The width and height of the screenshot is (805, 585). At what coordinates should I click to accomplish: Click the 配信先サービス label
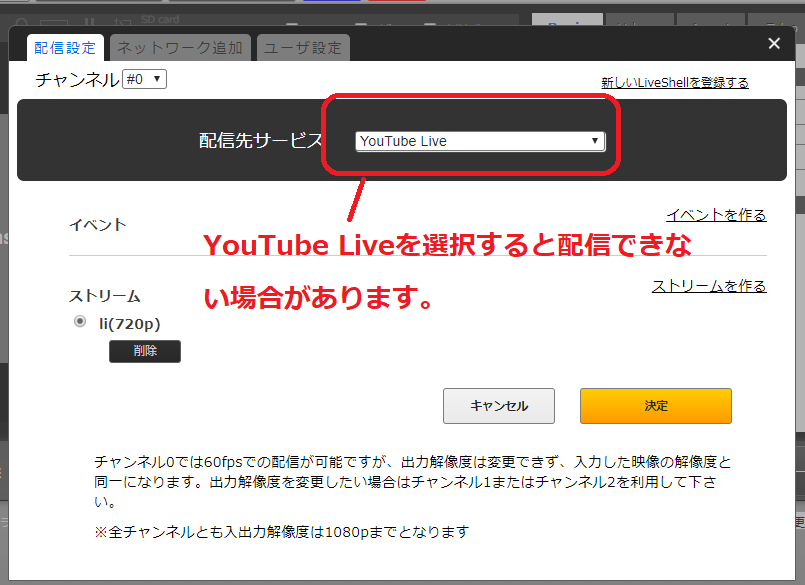pos(261,140)
